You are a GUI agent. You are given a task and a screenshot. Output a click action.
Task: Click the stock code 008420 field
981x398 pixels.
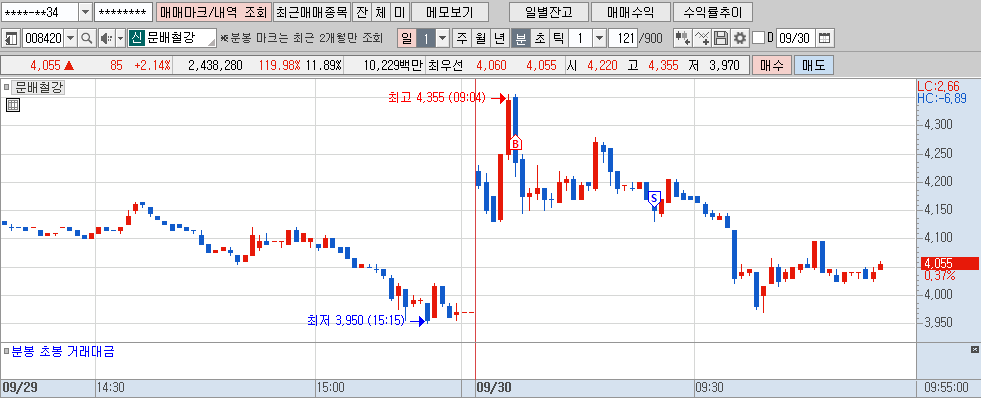pyautogui.click(x=43, y=39)
